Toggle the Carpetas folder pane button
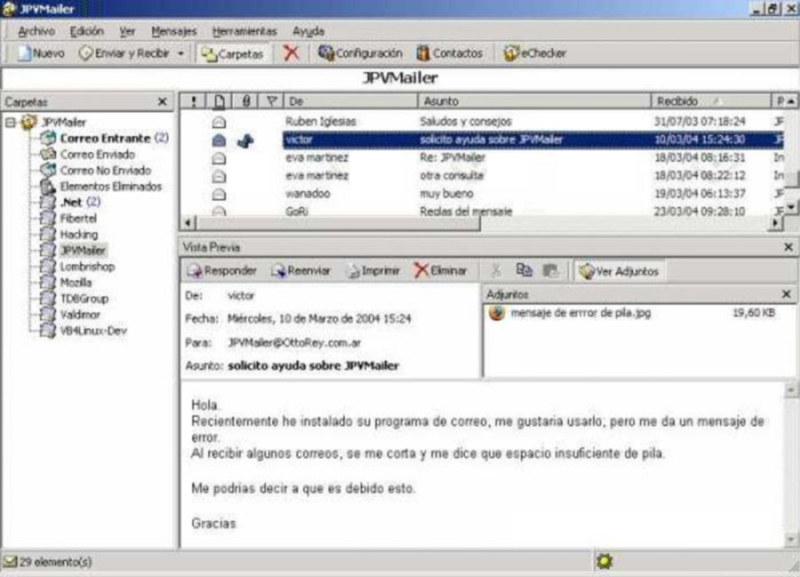800x577 pixels. (232, 54)
